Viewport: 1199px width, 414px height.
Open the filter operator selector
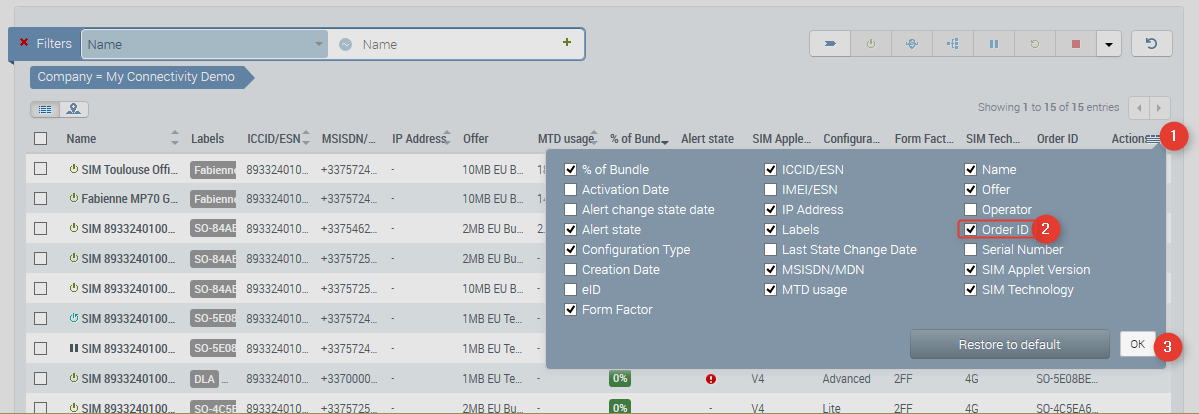tap(345, 44)
